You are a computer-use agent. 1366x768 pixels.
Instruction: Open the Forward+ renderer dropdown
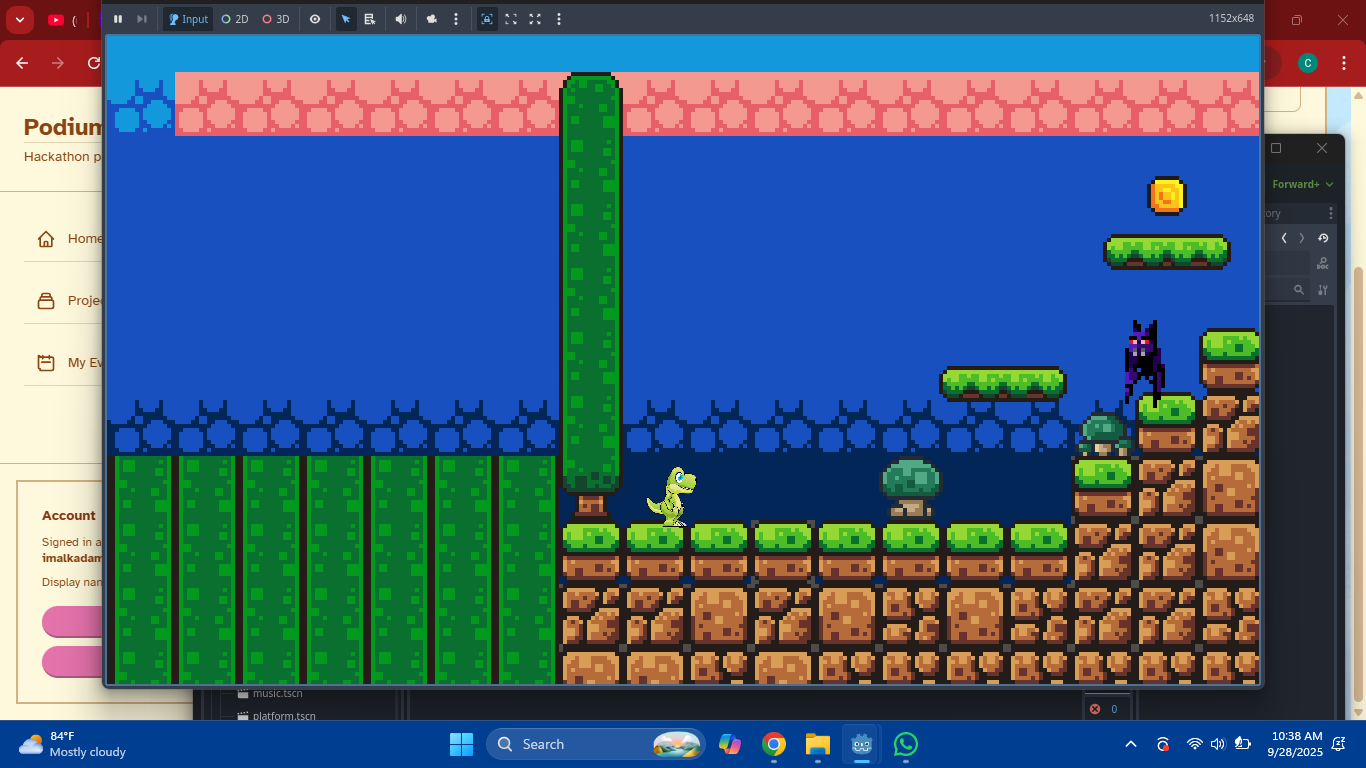click(1303, 184)
